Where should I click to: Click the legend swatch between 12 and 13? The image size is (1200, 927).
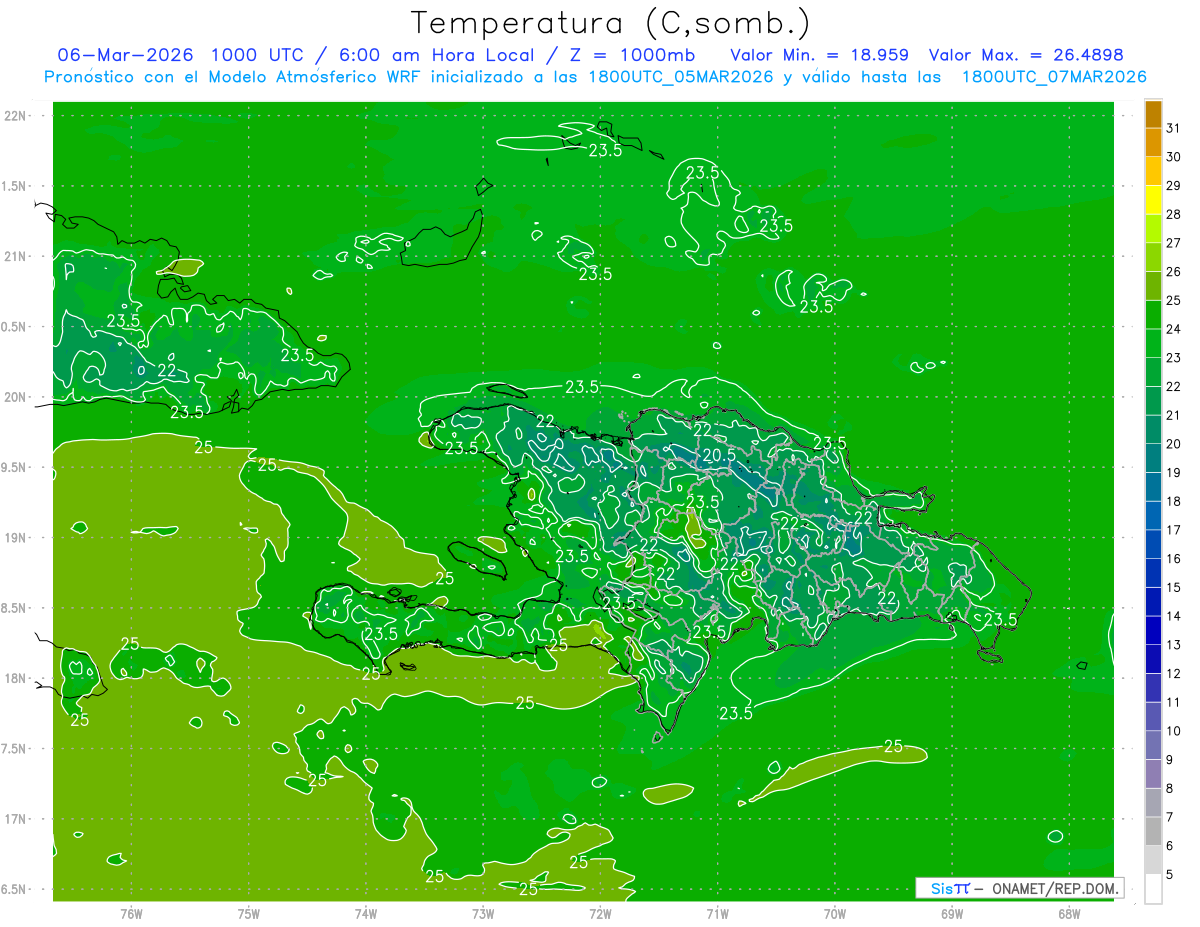click(1153, 660)
